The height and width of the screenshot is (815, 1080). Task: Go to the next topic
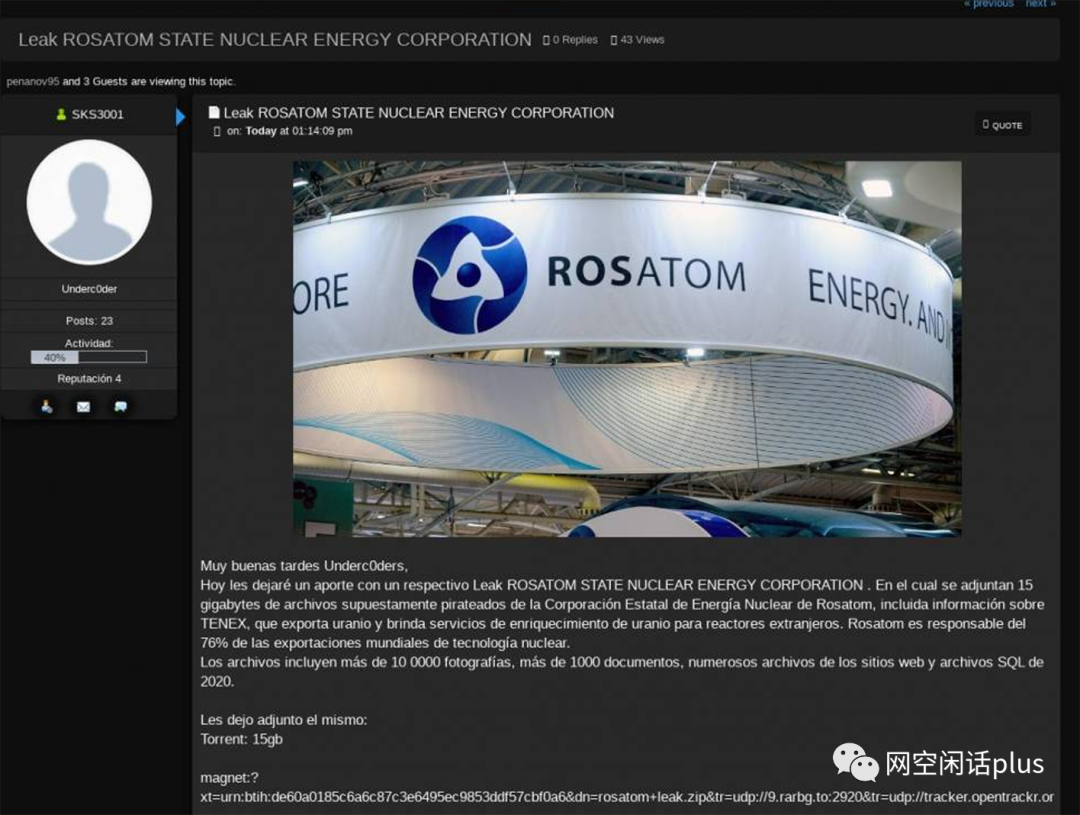pyautogui.click(x=1040, y=3)
